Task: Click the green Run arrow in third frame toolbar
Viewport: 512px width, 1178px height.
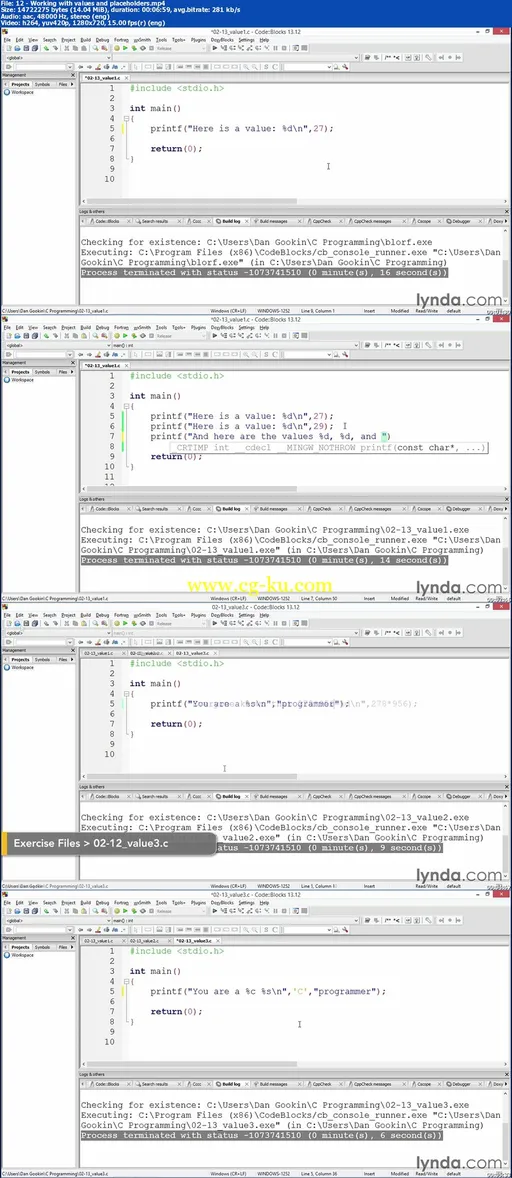Action: pyautogui.click(x=127, y=624)
